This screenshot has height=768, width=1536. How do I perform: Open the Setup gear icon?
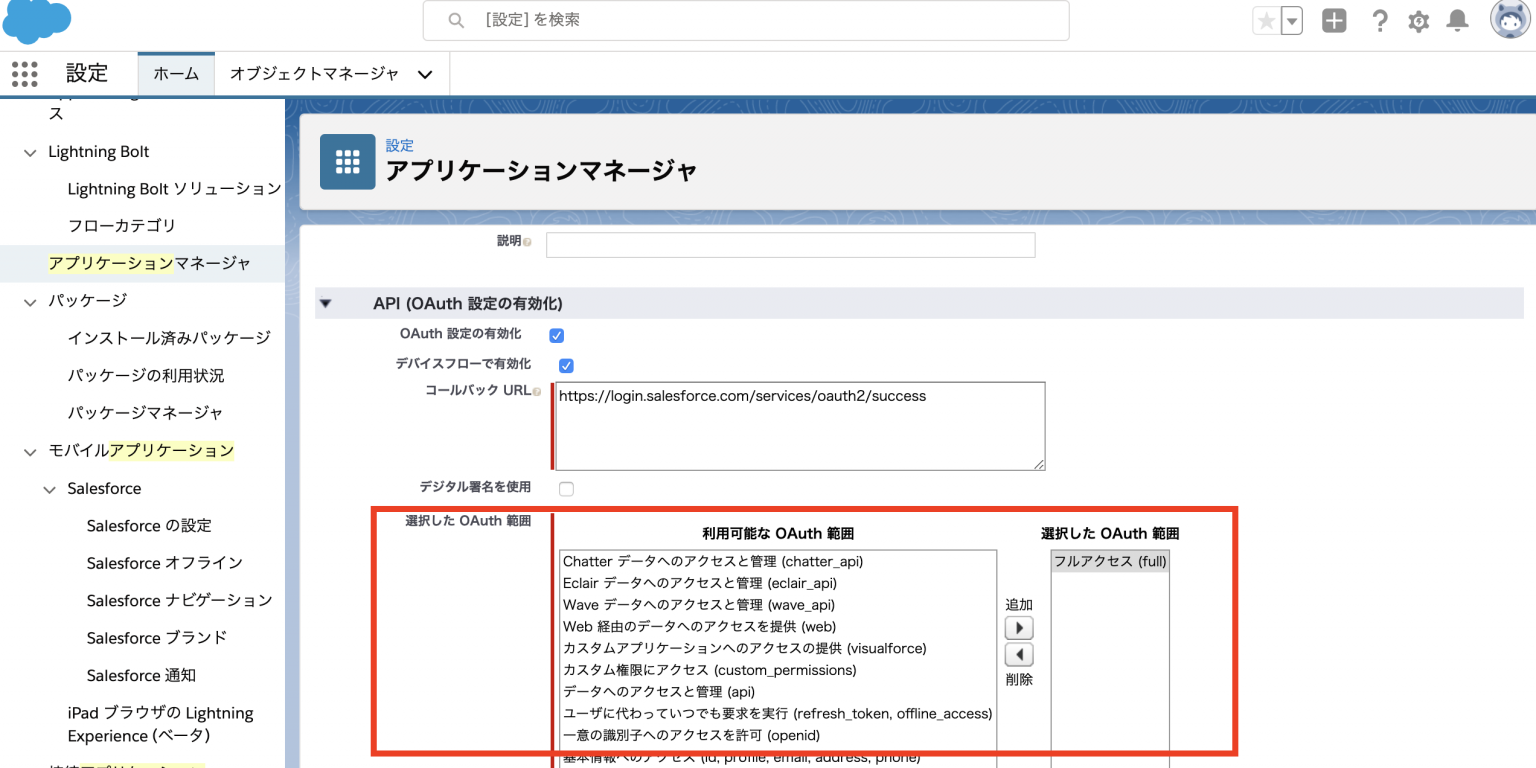1418,20
